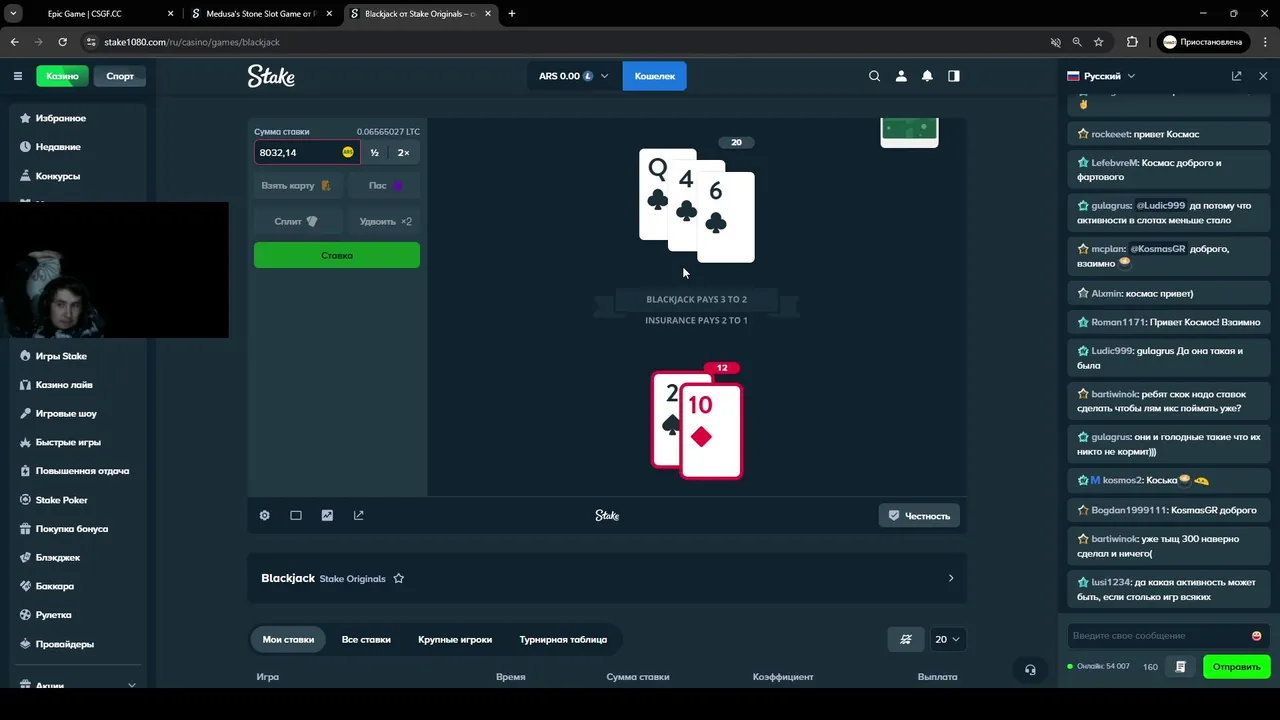Viewport: 1280px width, 720px height.
Task: Click the search magnifier icon in header
Action: [x=875, y=76]
